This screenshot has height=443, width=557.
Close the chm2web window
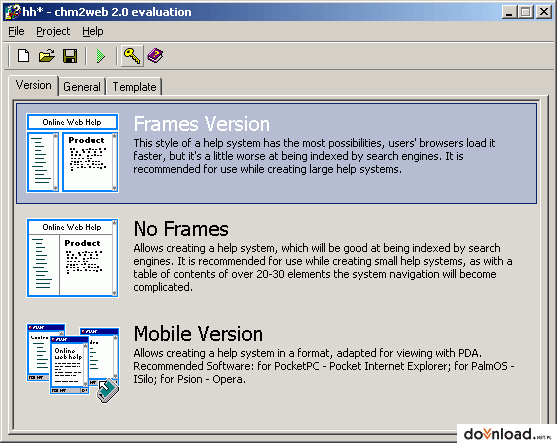544,12
